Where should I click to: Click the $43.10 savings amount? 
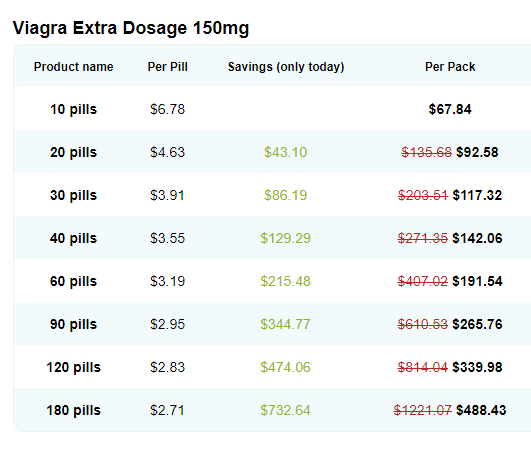pyautogui.click(x=285, y=152)
